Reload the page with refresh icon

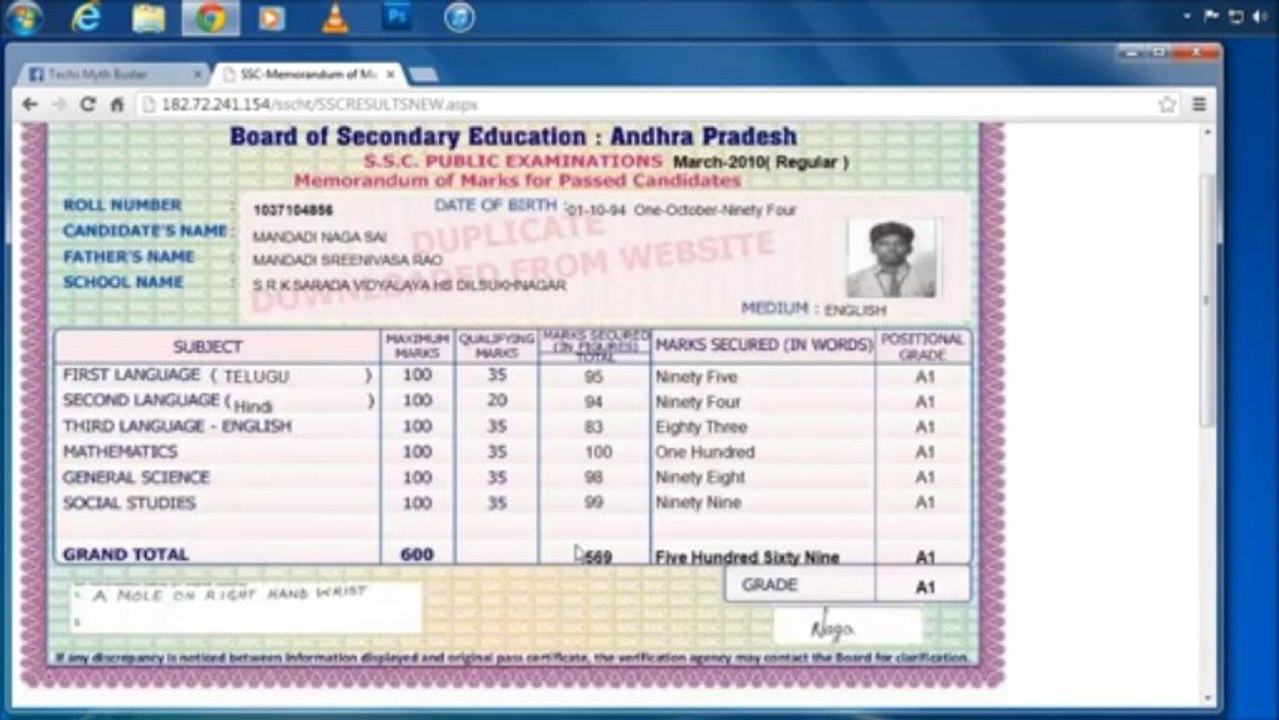(88, 104)
